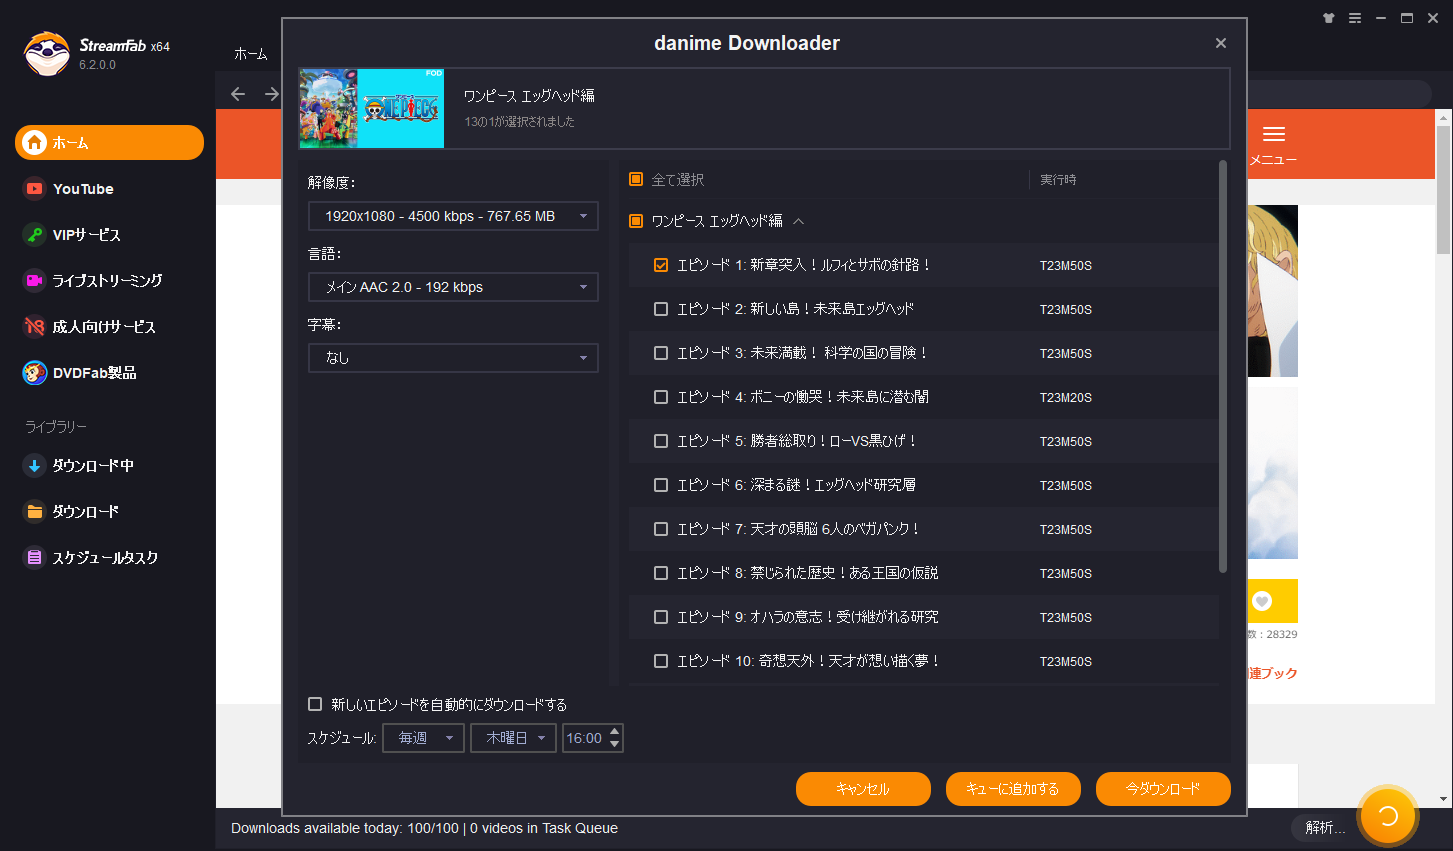Click the browser forward arrow
This screenshot has height=851, width=1453.
(271, 94)
